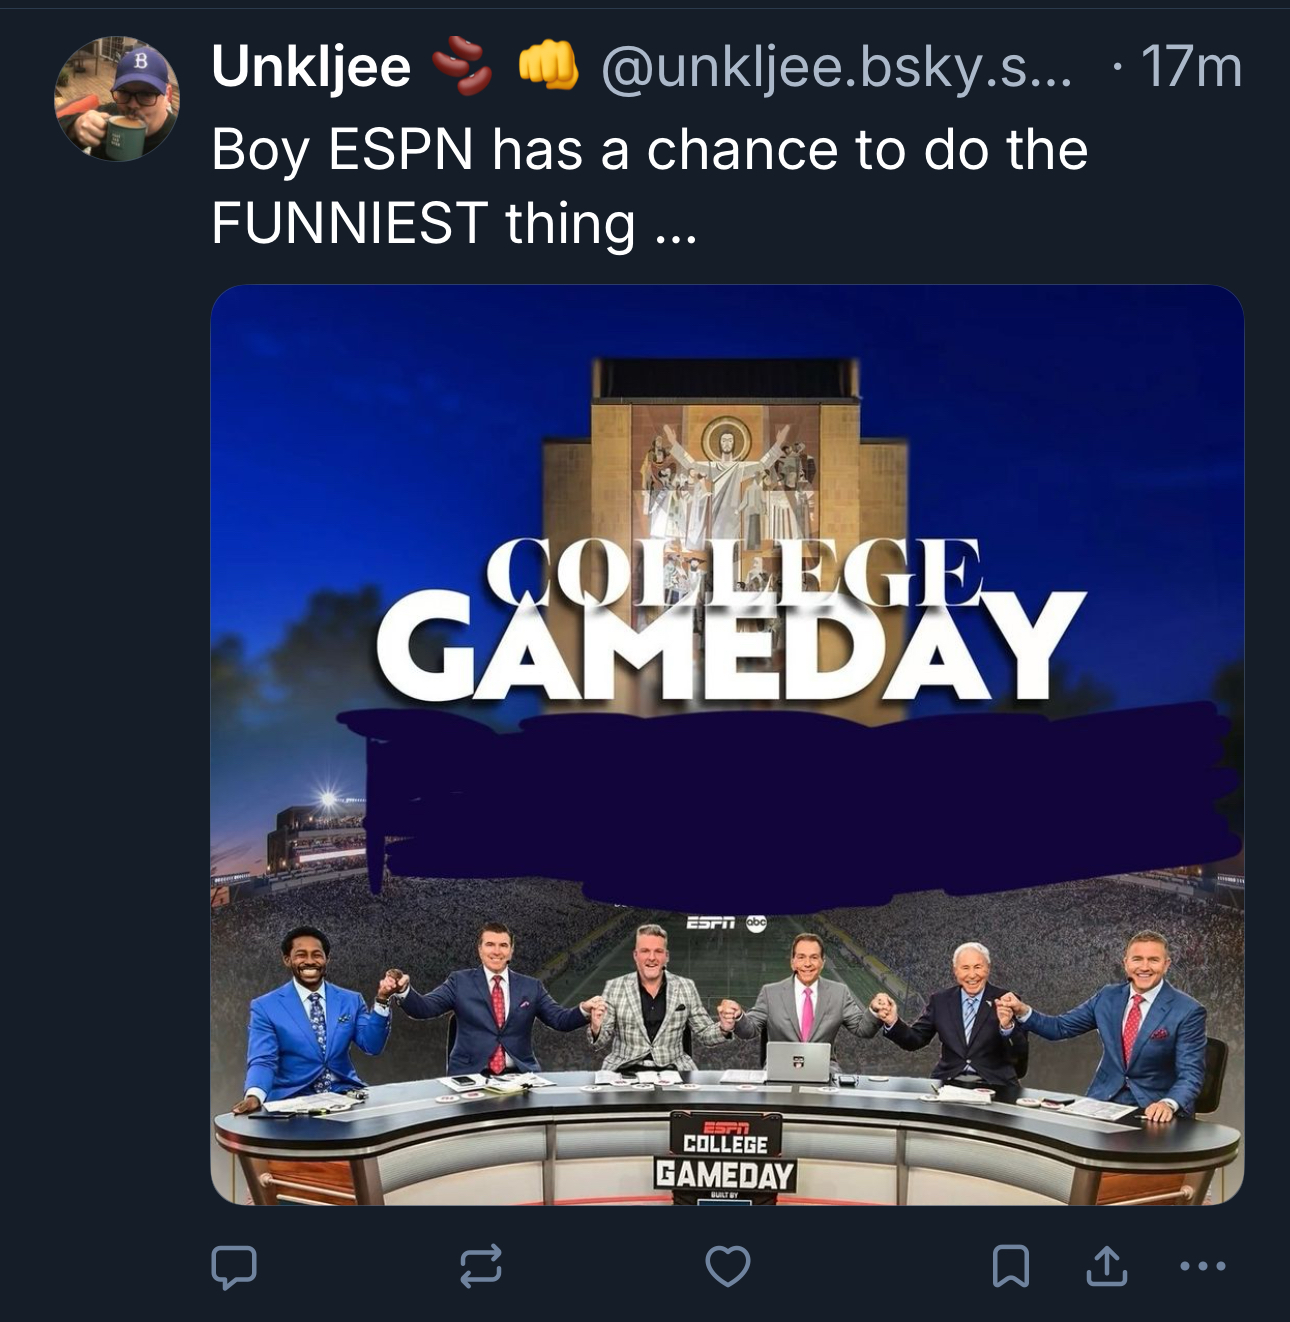This screenshot has height=1322, width=1290.
Task: Repost this post using the arrows icon
Action: coord(480,1266)
